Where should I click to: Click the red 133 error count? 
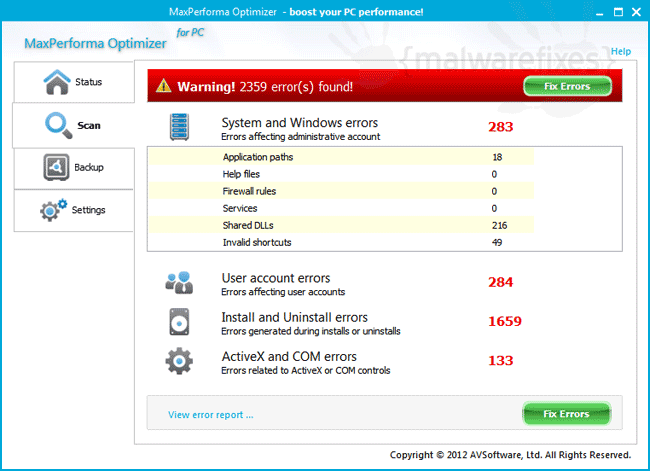tap(501, 361)
